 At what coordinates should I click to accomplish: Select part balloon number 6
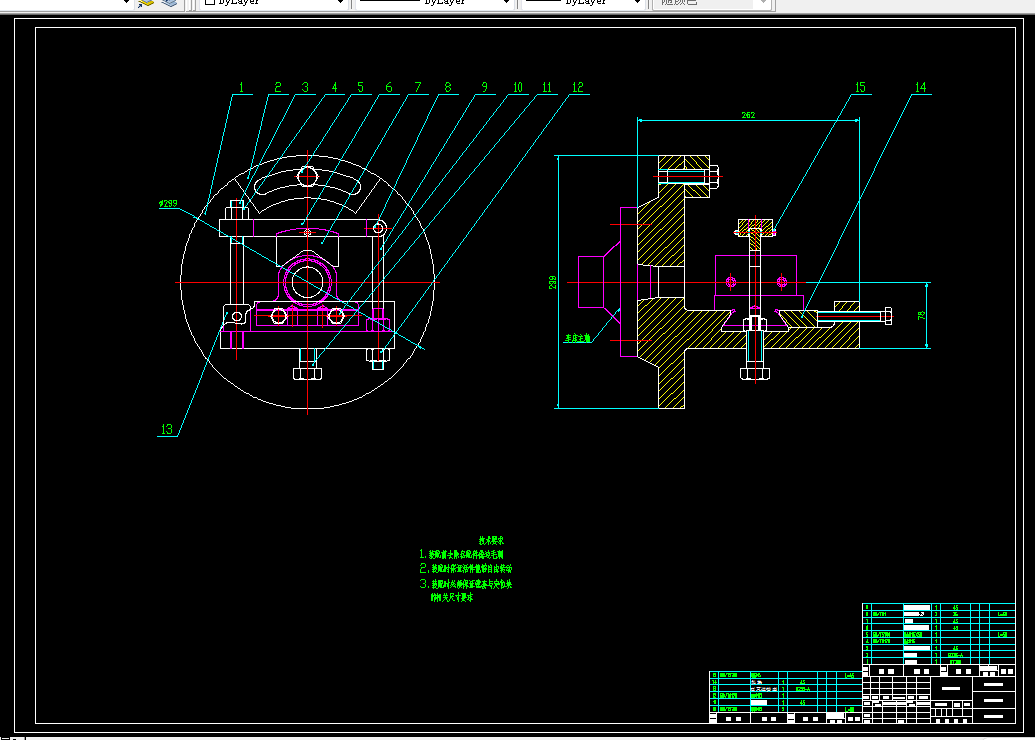coord(389,87)
